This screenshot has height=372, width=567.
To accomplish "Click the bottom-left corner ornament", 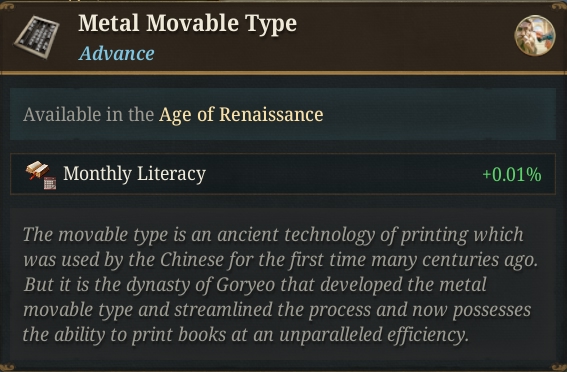I will coord(7,367).
